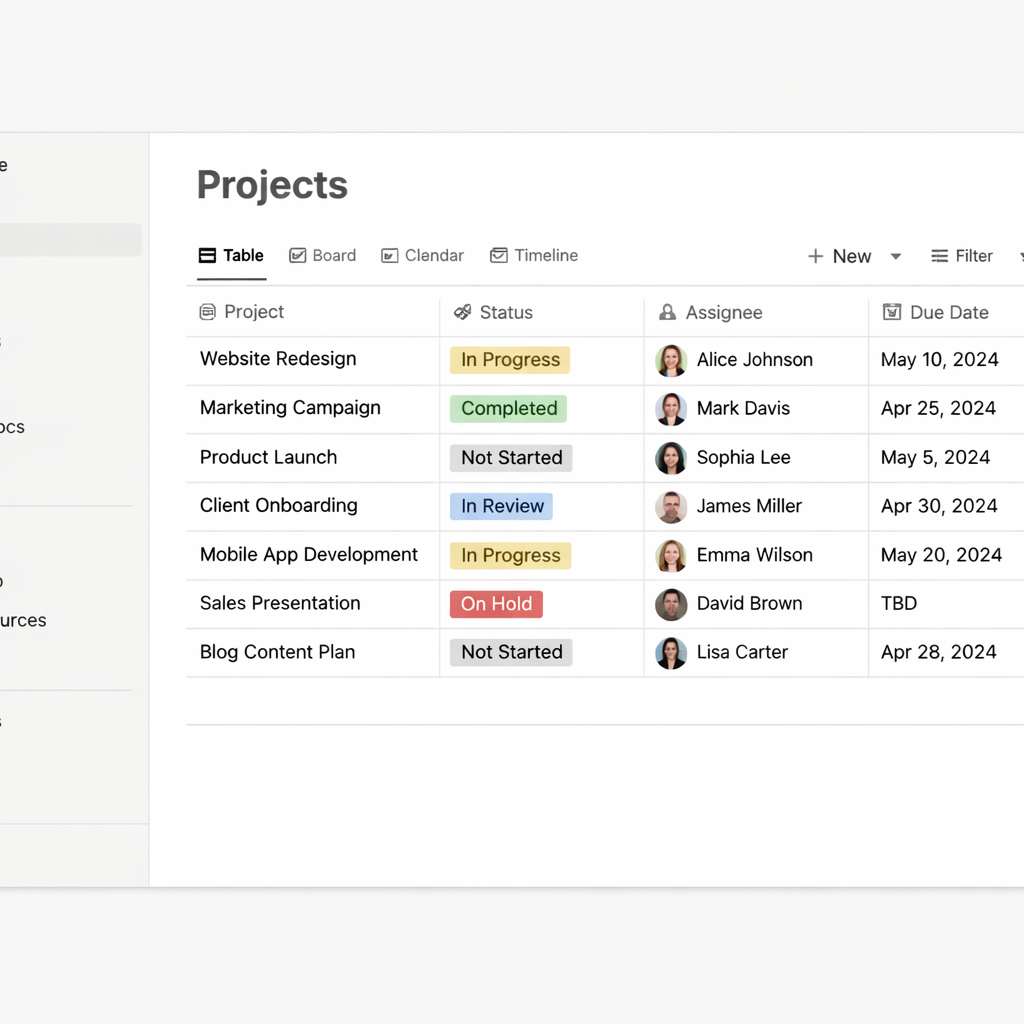Select the Table view tab

231,256
